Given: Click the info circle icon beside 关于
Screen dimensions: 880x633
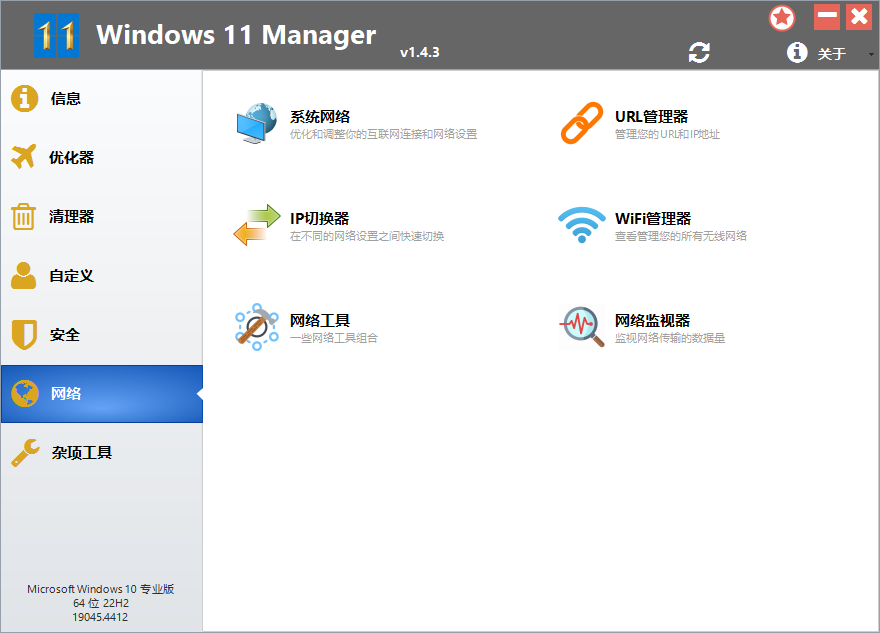Looking at the screenshot, I should pos(797,52).
